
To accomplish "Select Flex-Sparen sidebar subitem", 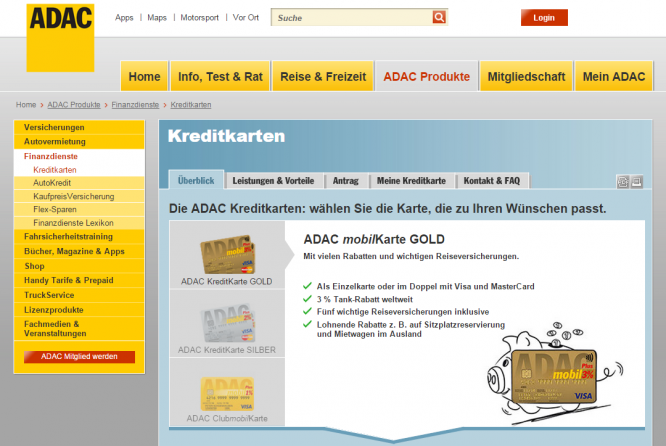I will point(79,209).
